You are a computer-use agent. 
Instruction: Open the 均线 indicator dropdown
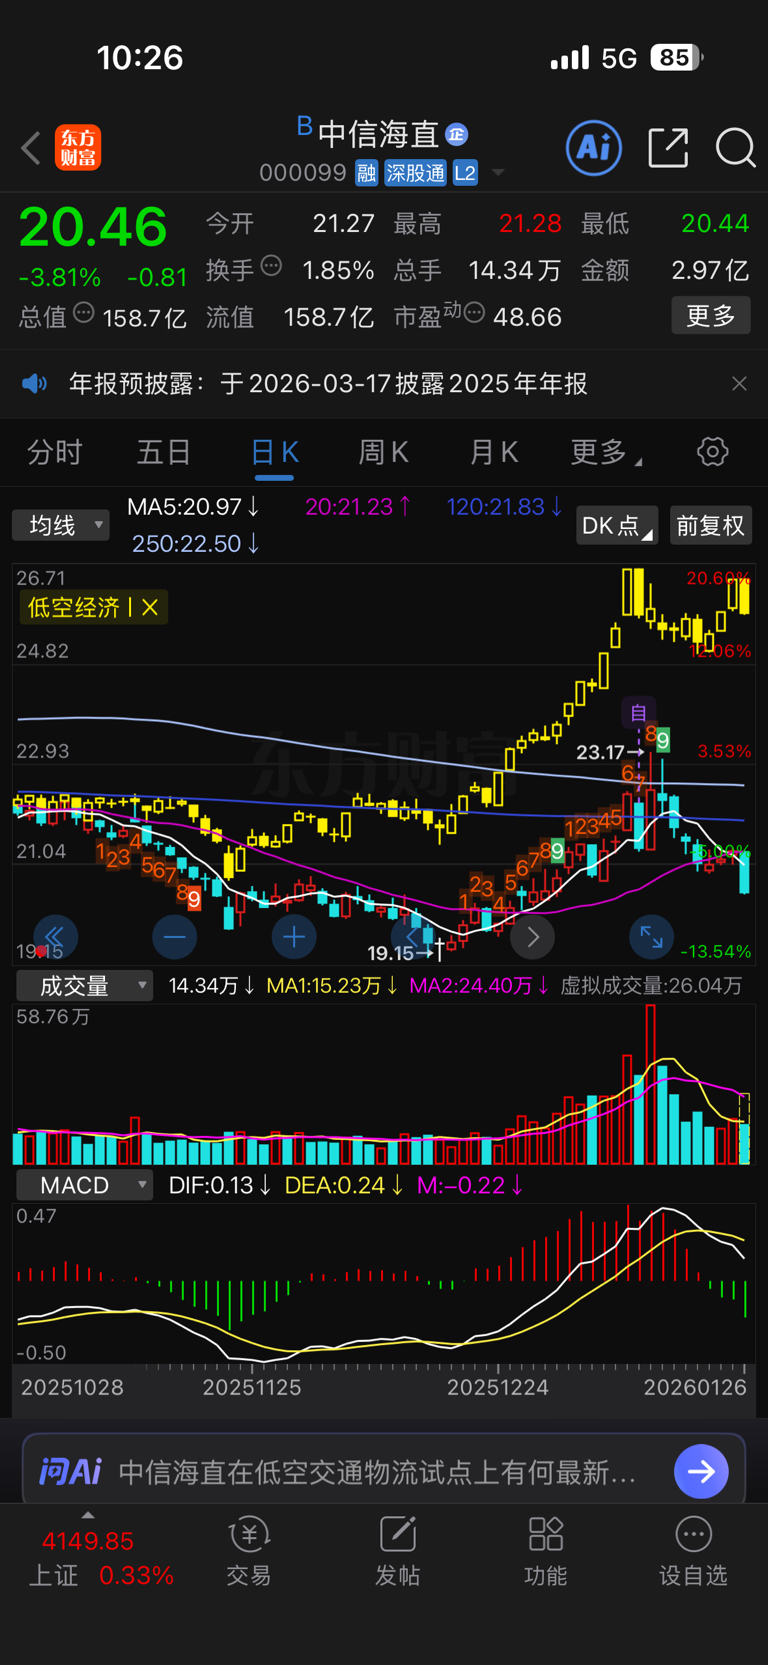click(x=60, y=525)
